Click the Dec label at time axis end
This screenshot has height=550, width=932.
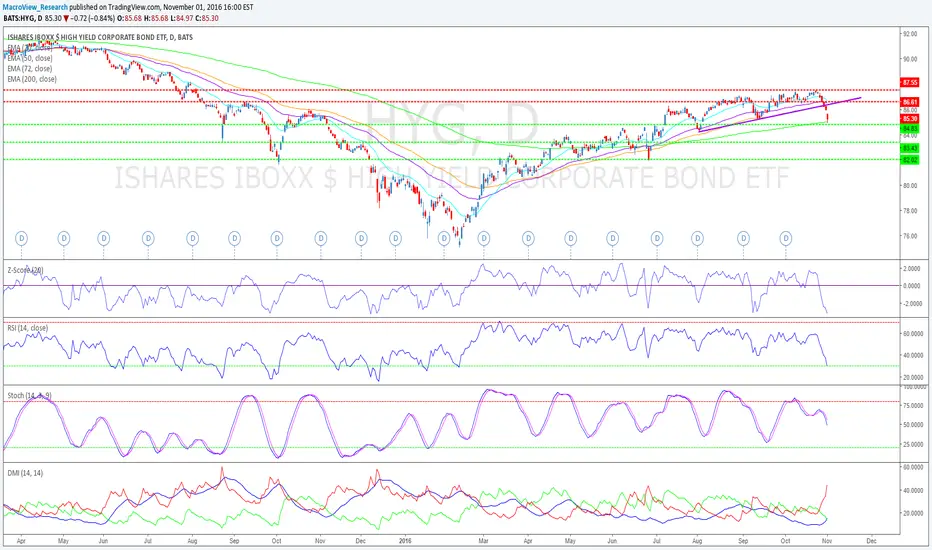click(x=871, y=542)
